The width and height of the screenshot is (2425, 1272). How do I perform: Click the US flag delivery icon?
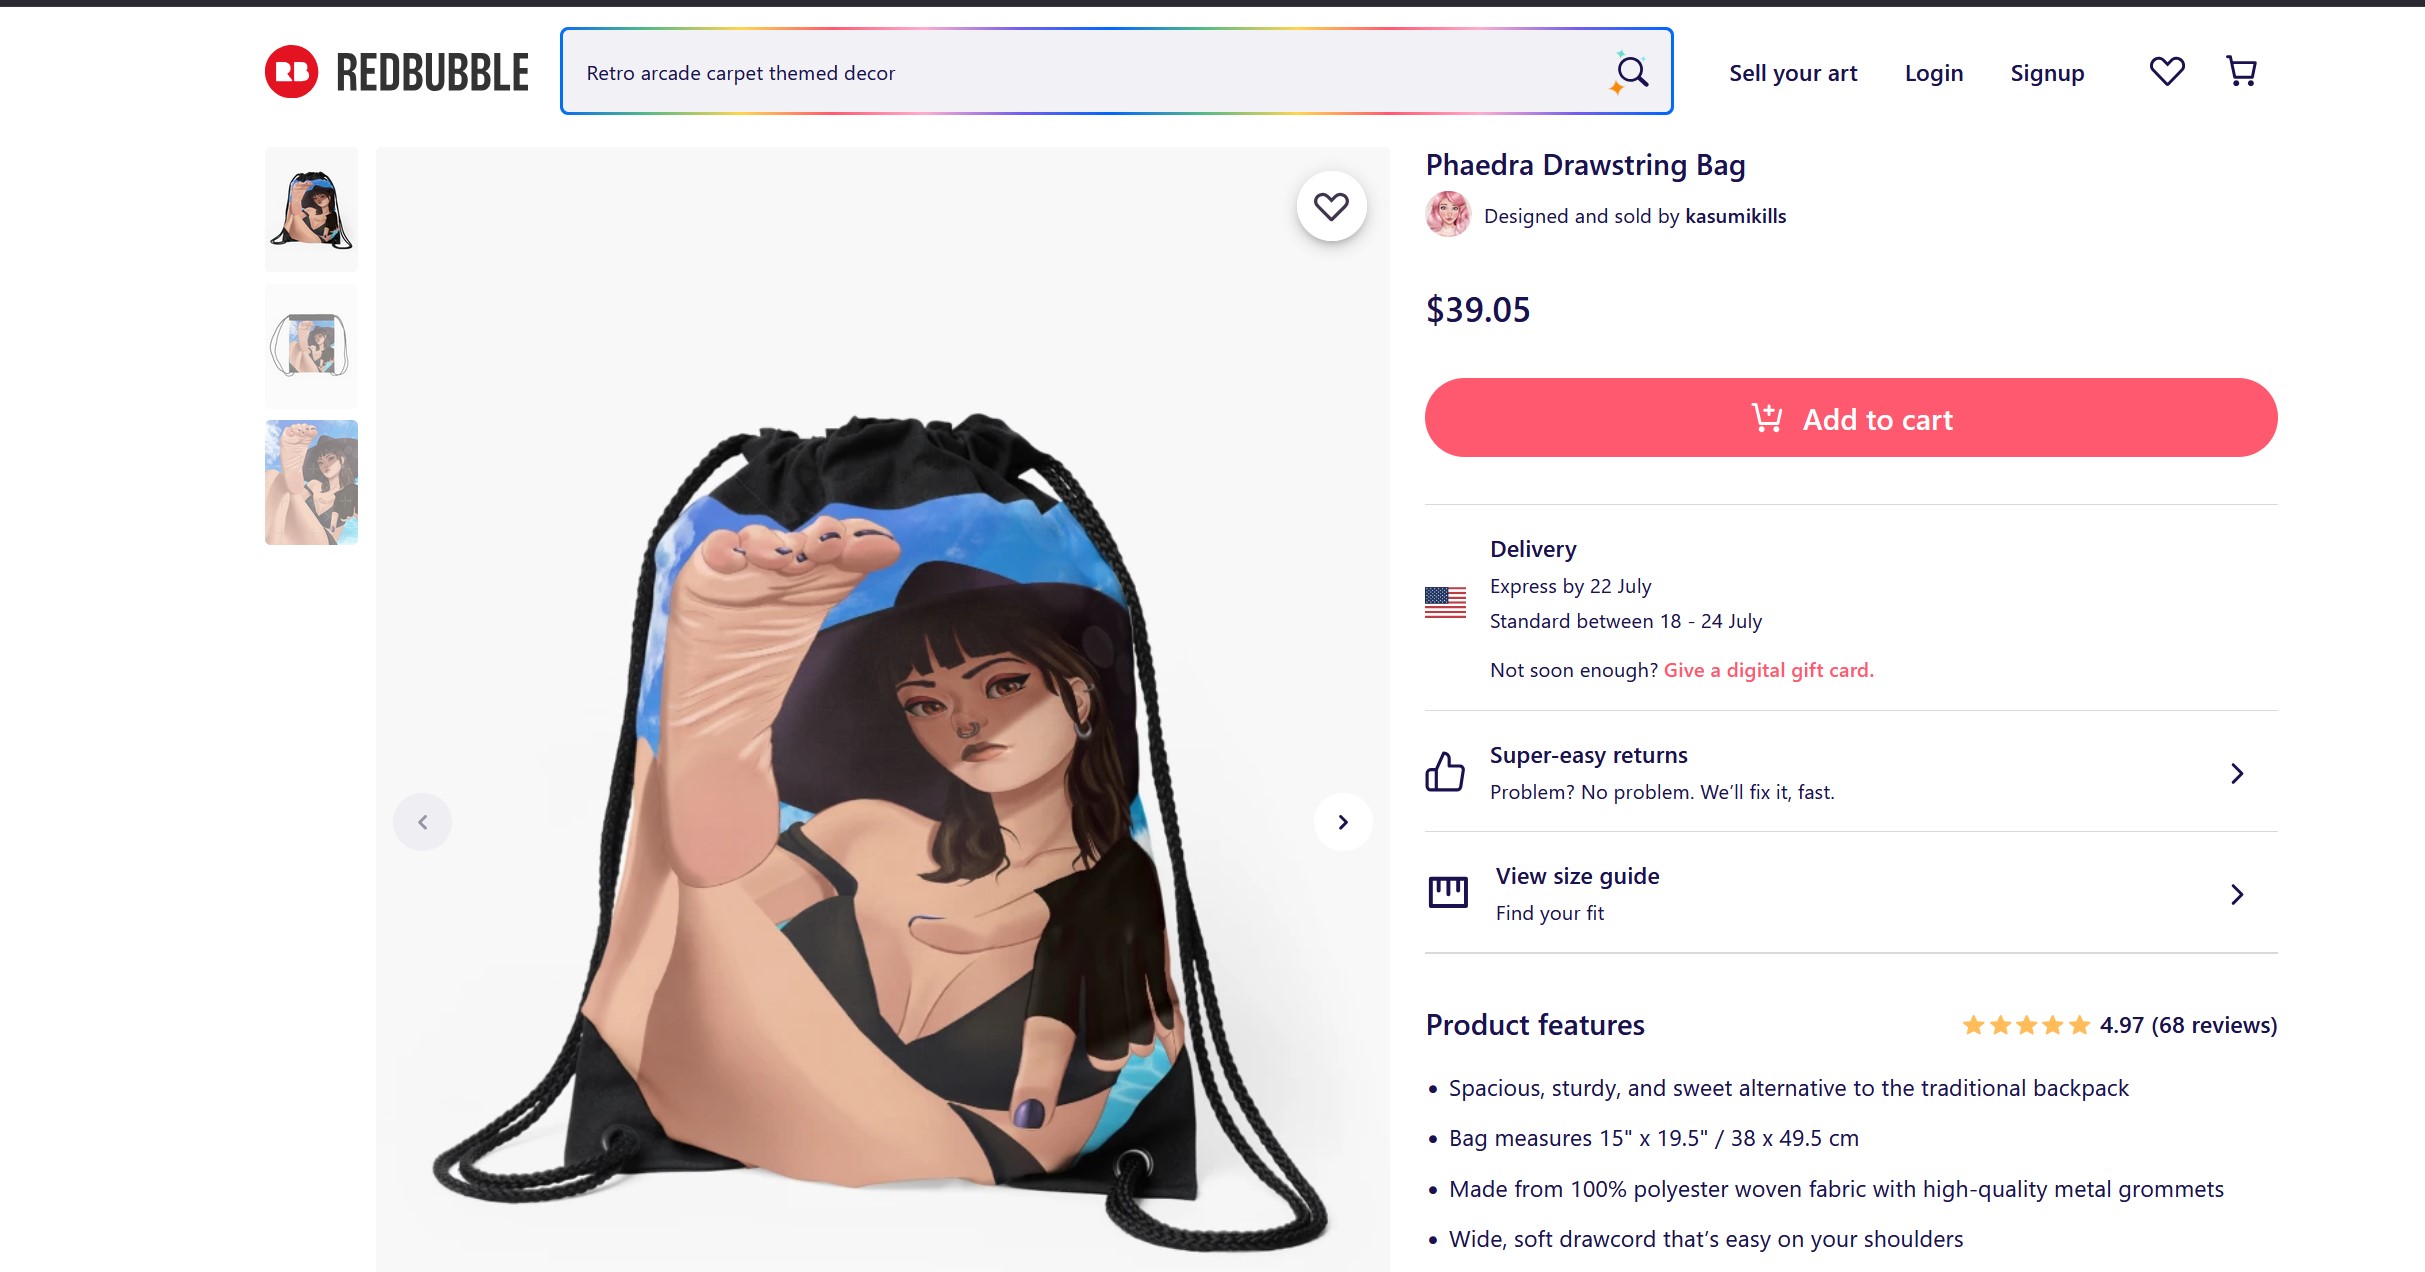[x=1445, y=602]
